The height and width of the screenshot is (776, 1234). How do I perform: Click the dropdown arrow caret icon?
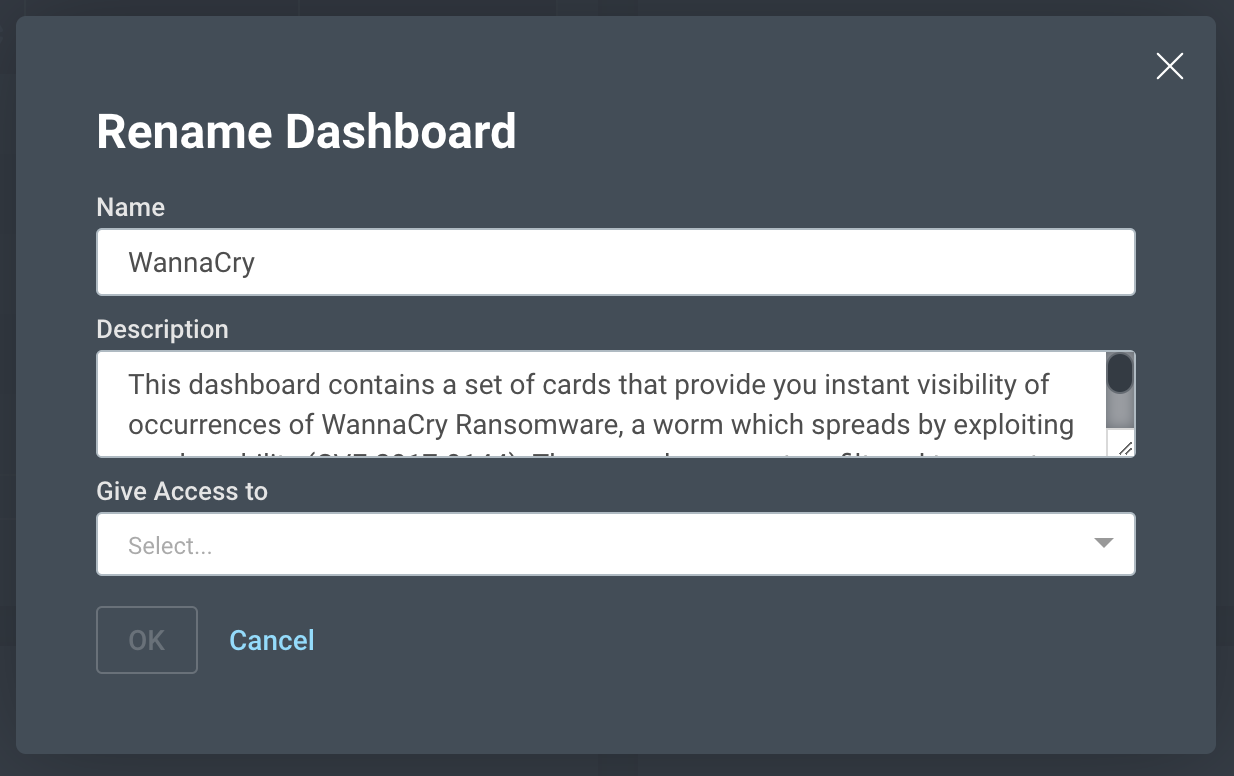tap(1103, 543)
